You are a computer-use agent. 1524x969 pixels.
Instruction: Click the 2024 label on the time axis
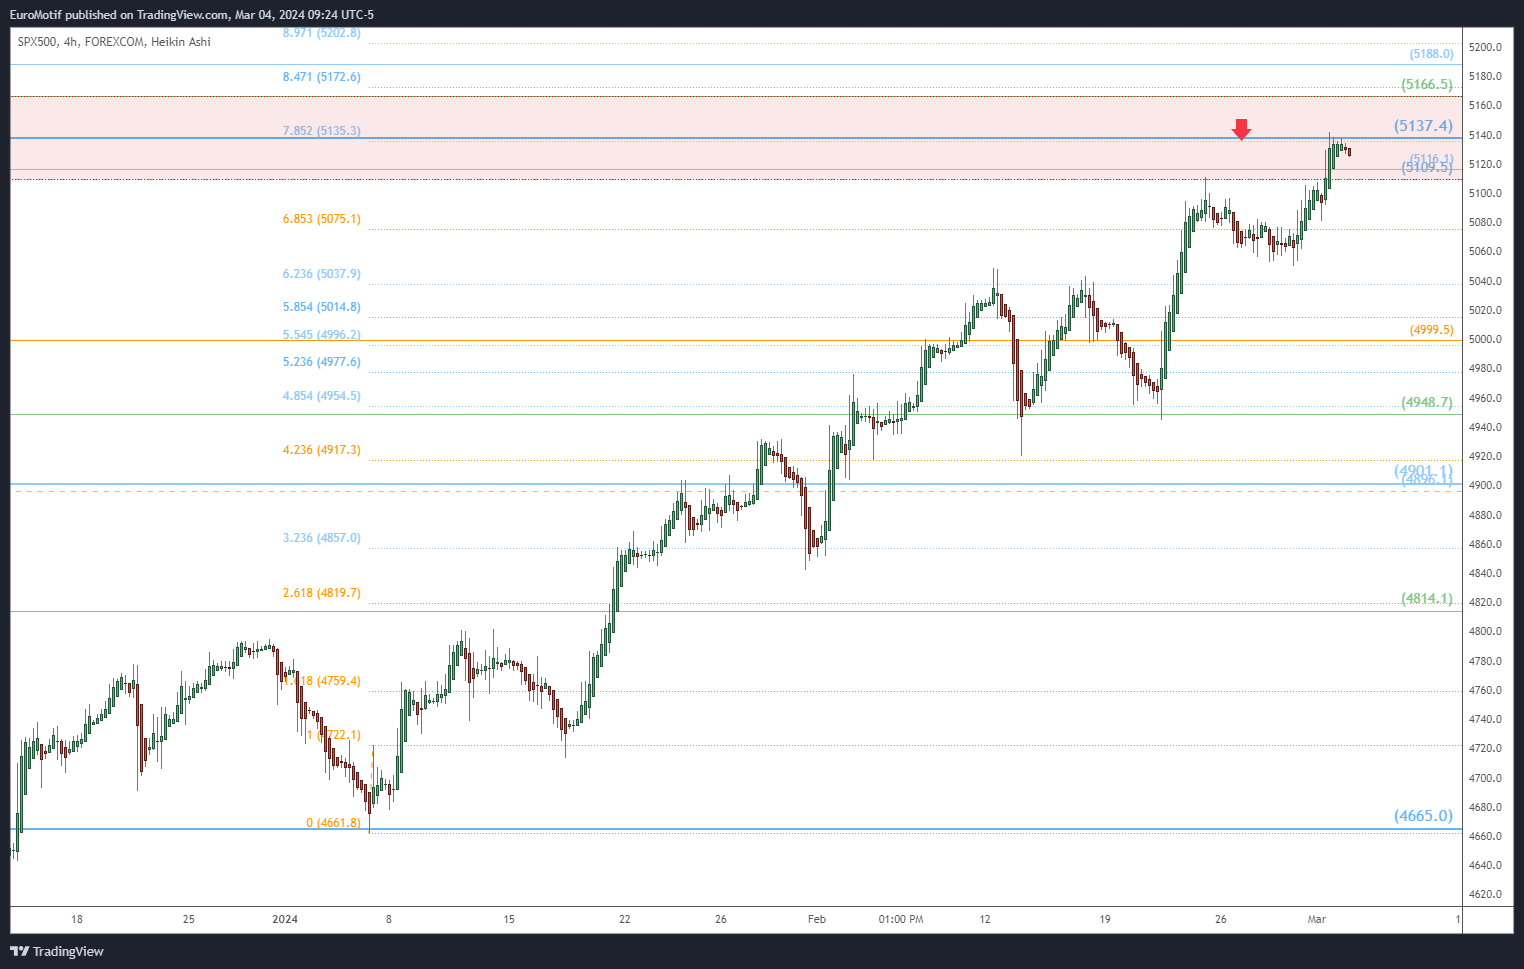point(285,919)
